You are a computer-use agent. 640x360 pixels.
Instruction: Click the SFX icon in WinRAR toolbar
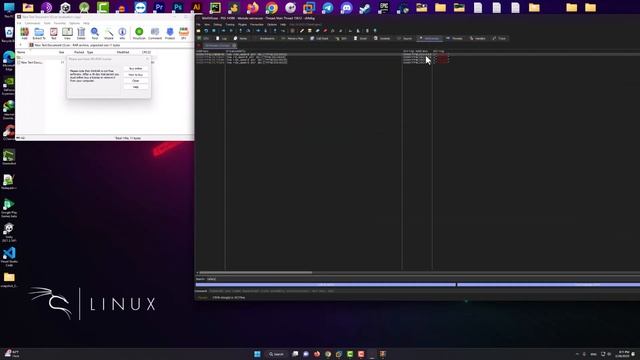click(x=184, y=33)
